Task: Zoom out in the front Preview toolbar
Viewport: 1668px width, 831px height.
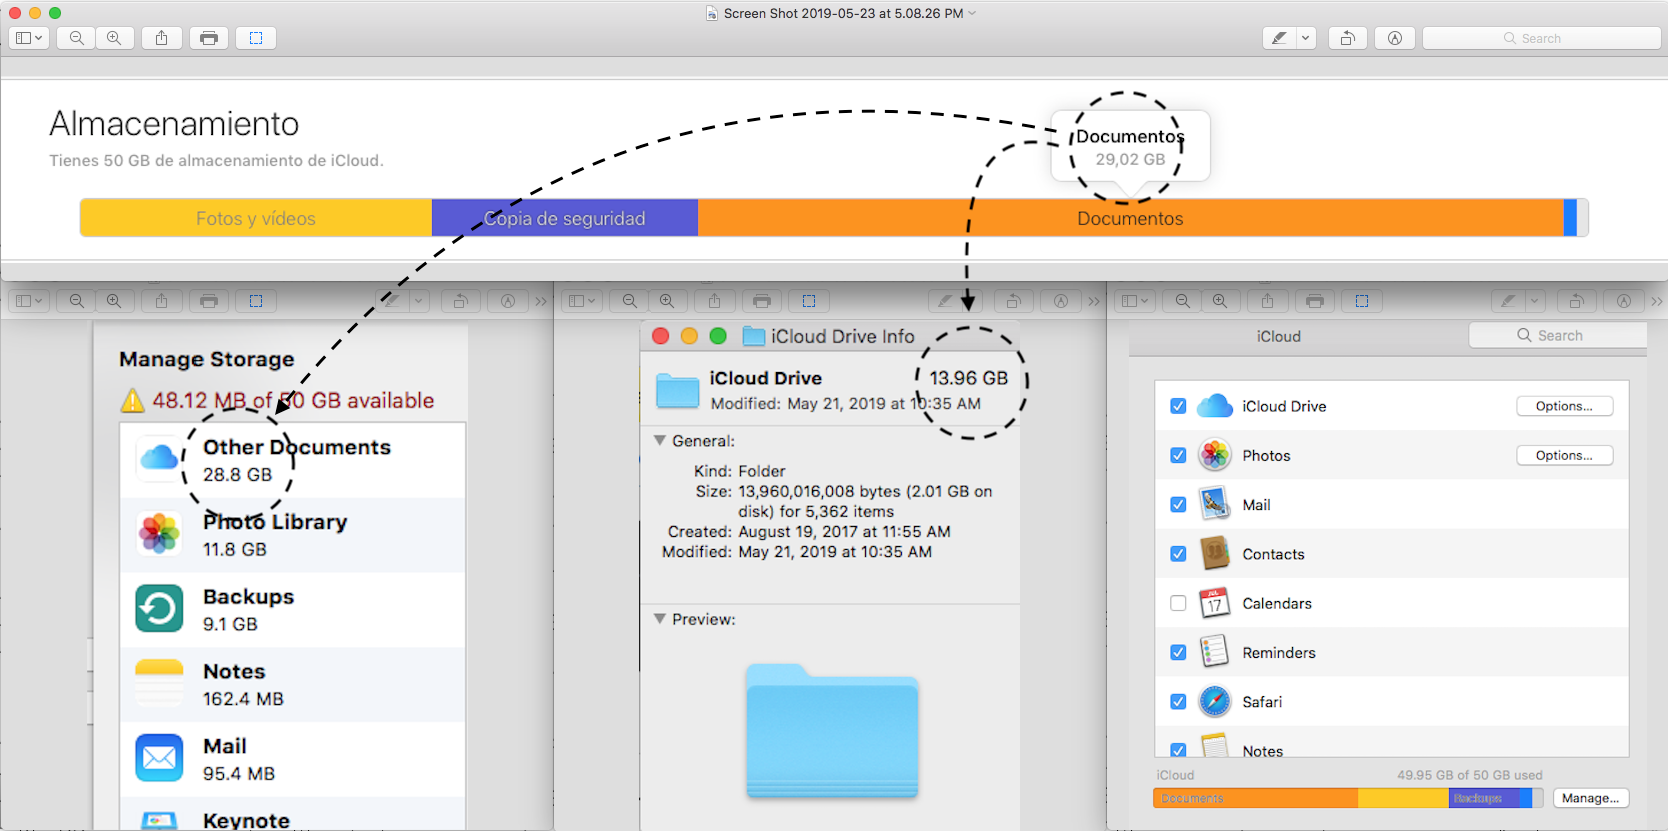Action: pyautogui.click(x=77, y=38)
